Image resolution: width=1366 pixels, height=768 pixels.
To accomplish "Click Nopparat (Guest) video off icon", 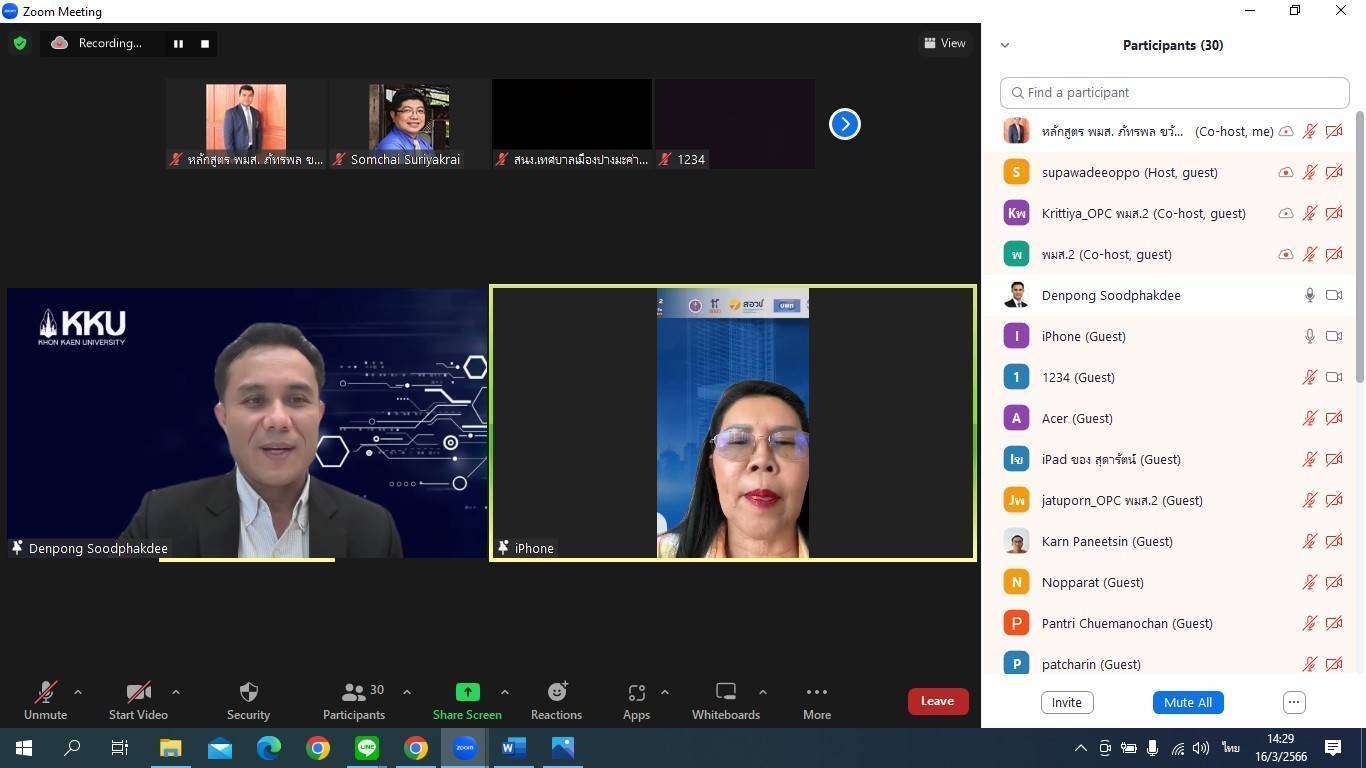I will coord(1334,582).
